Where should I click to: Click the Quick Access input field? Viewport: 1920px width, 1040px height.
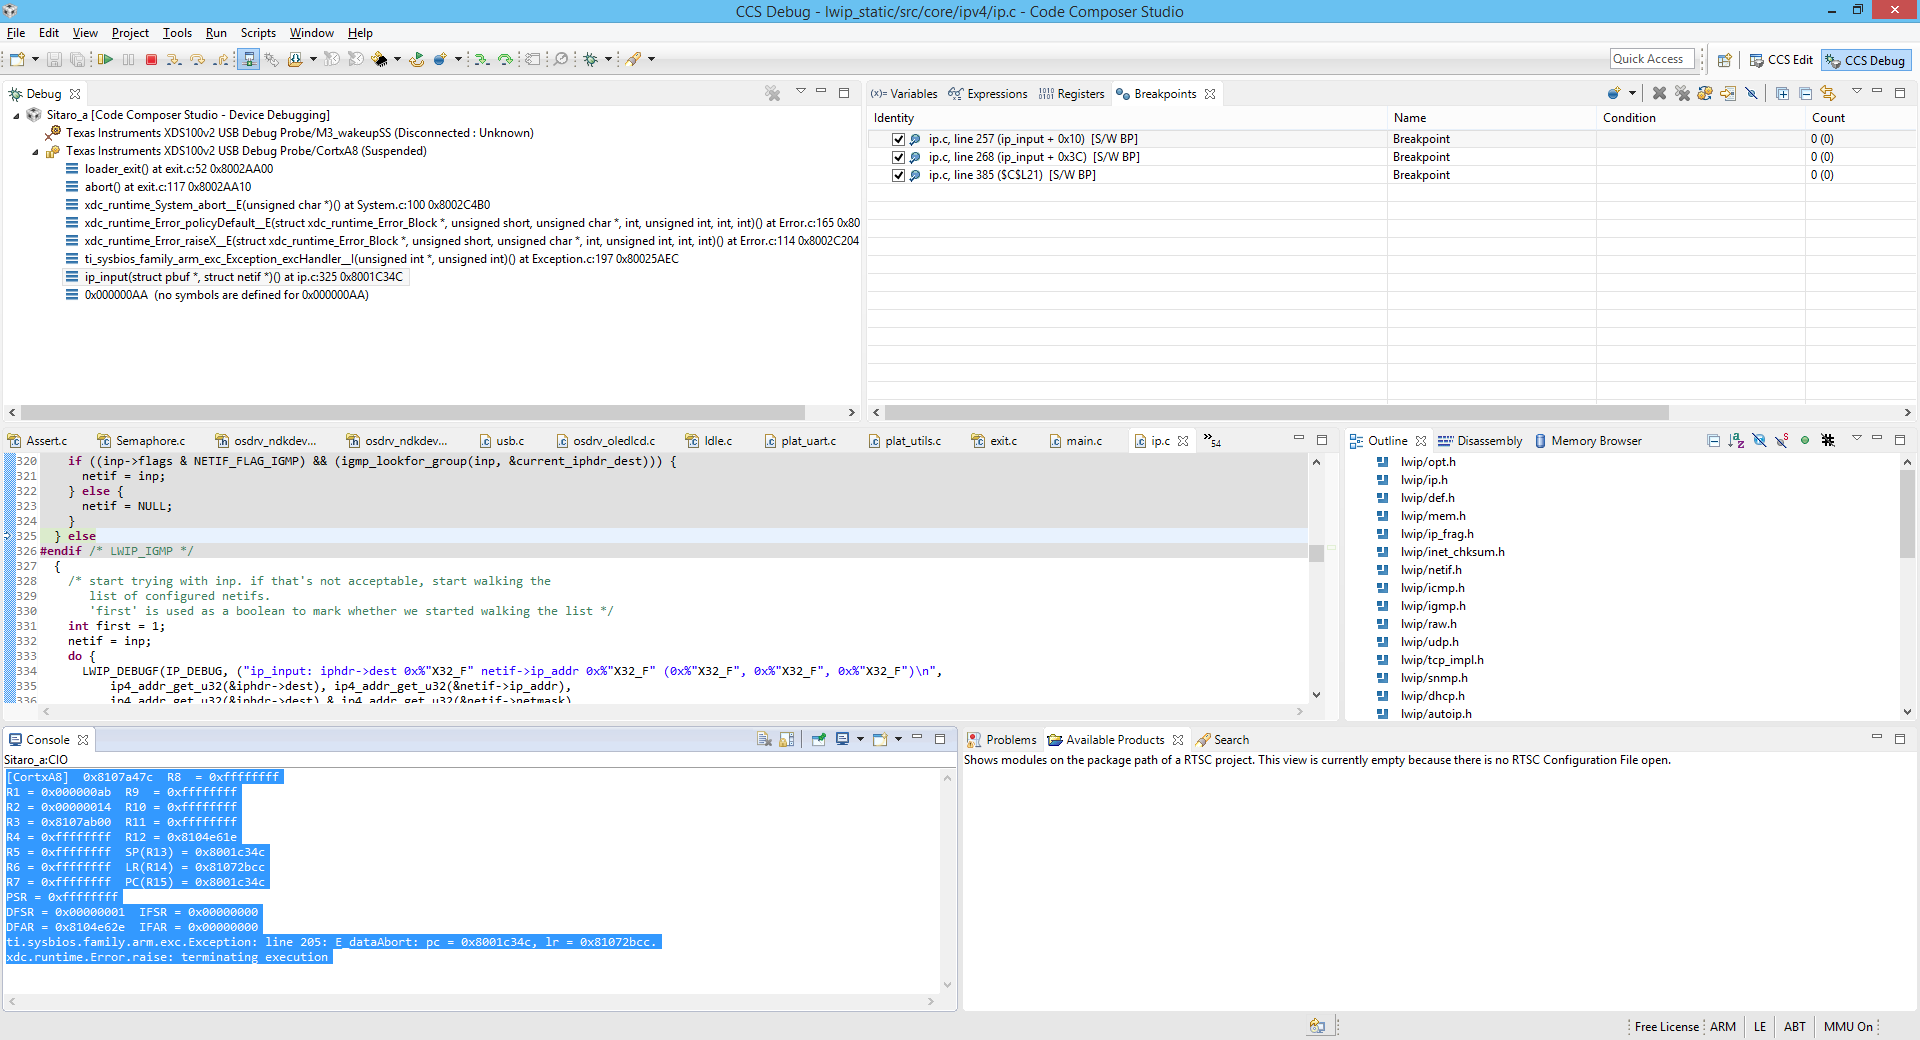pos(1652,59)
